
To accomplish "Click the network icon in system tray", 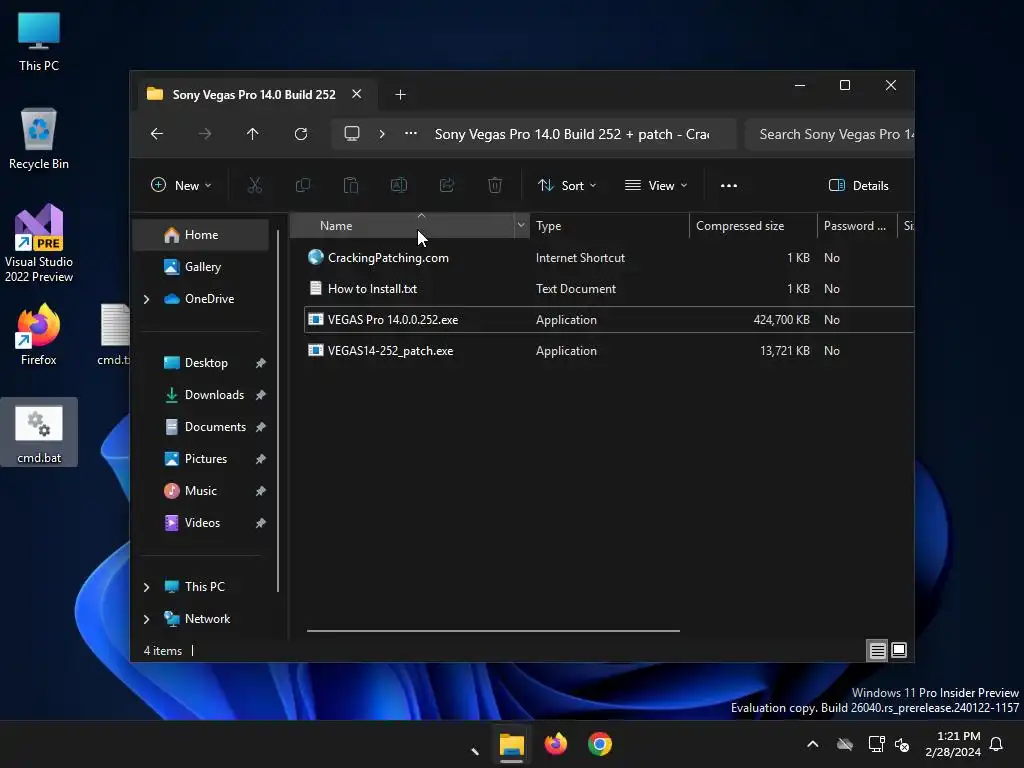I will [876, 744].
